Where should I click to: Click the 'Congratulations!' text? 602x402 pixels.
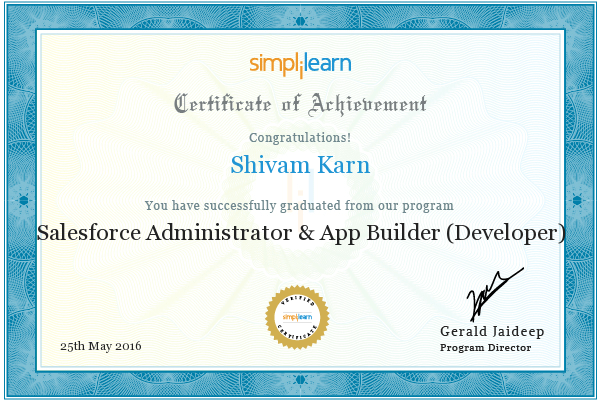[x=300, y=137]
